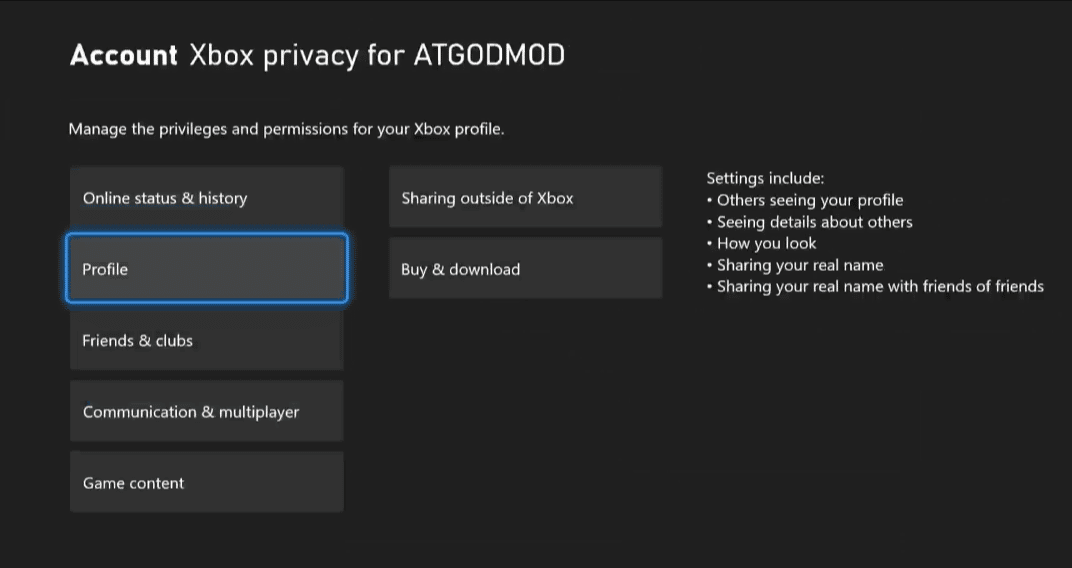1072x568 pixels.
Task: Click 'real name with friends of friends' bullet
Action: (875, 286)
